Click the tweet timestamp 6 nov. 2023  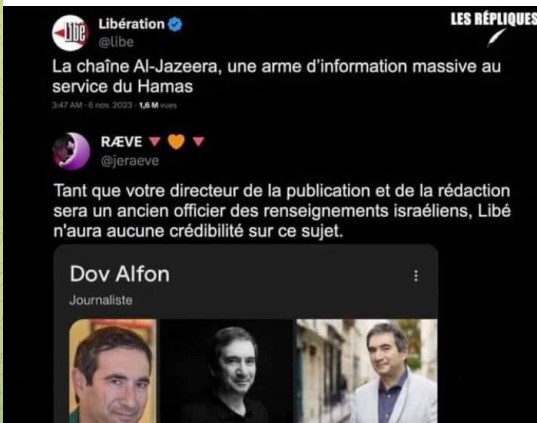tap(110, 105)
